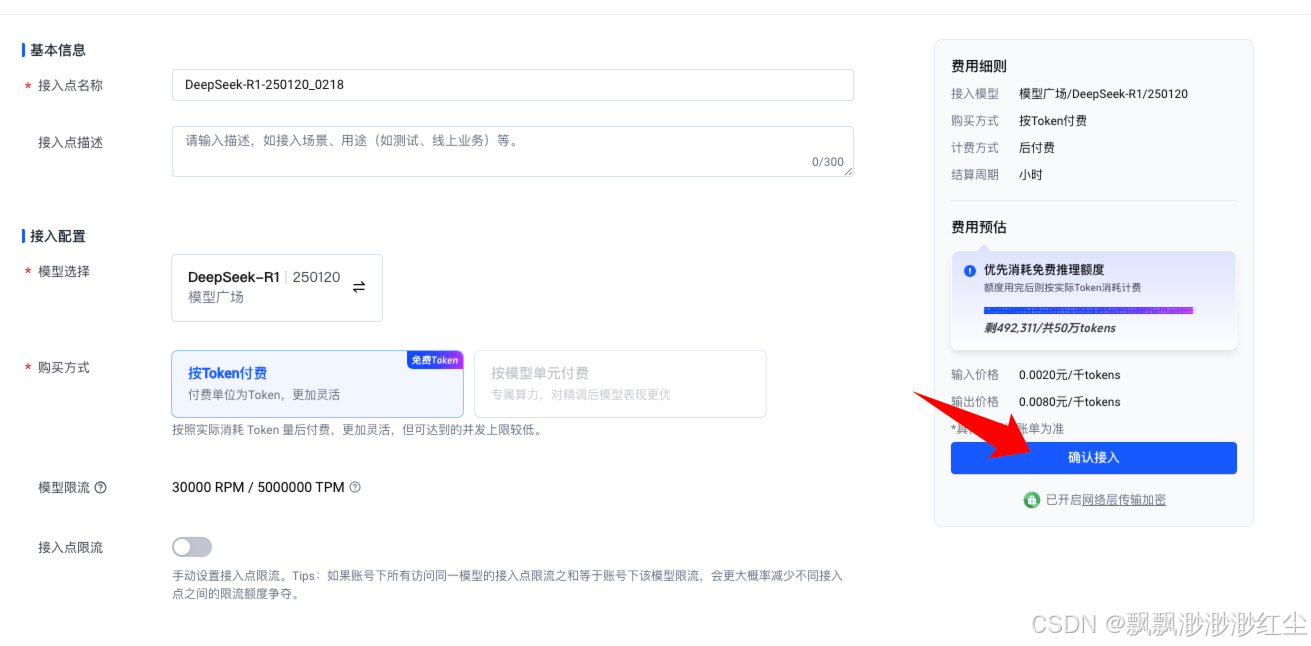The image size is (1311, 646).
Task: Click the 接入配置 section heading
Action: point(58,237)
